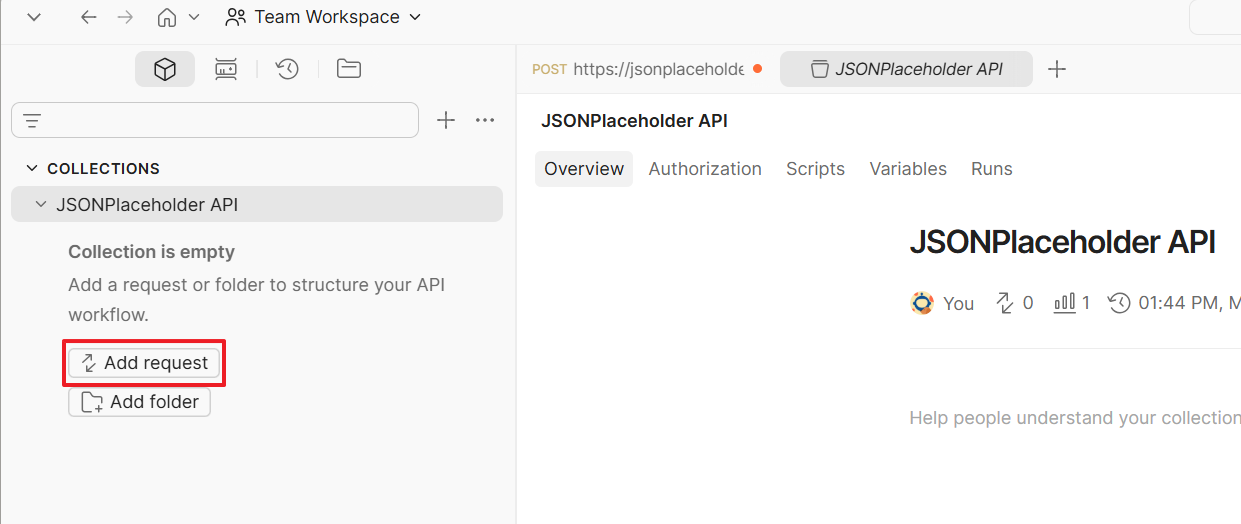Image resolution: width=1241 pixels, height=524 pixels.
Task: Click the Add folder button
Action: click(x=139, y=402)
